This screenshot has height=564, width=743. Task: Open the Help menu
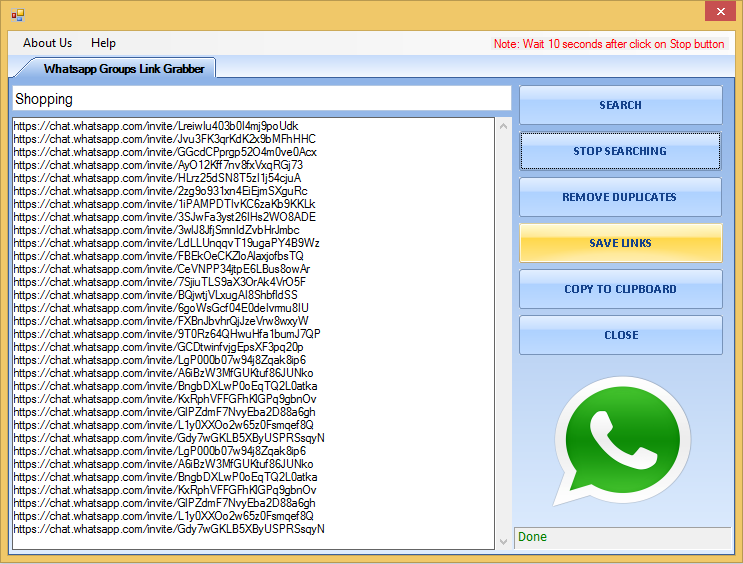103,43
